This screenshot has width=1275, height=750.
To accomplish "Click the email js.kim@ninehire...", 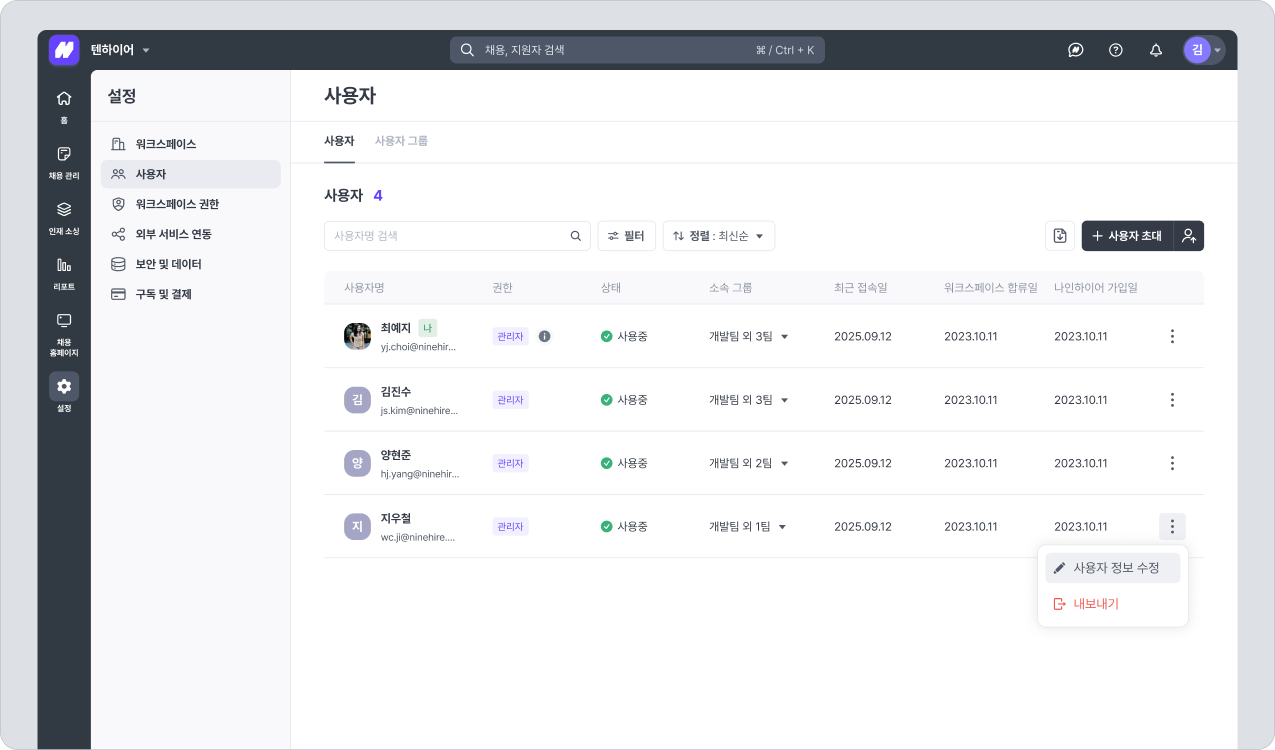I will (419, 410).
